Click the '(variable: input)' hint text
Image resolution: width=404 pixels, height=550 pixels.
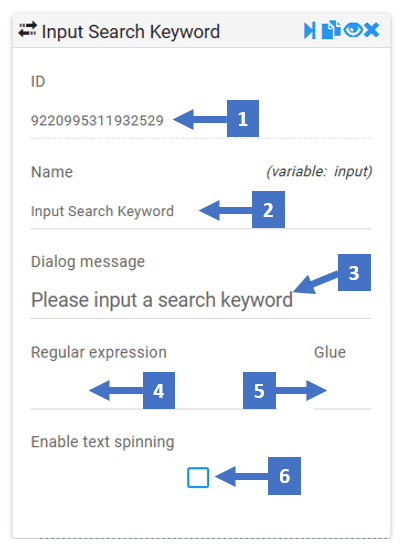pyautogui.click(x=319, y=172)
